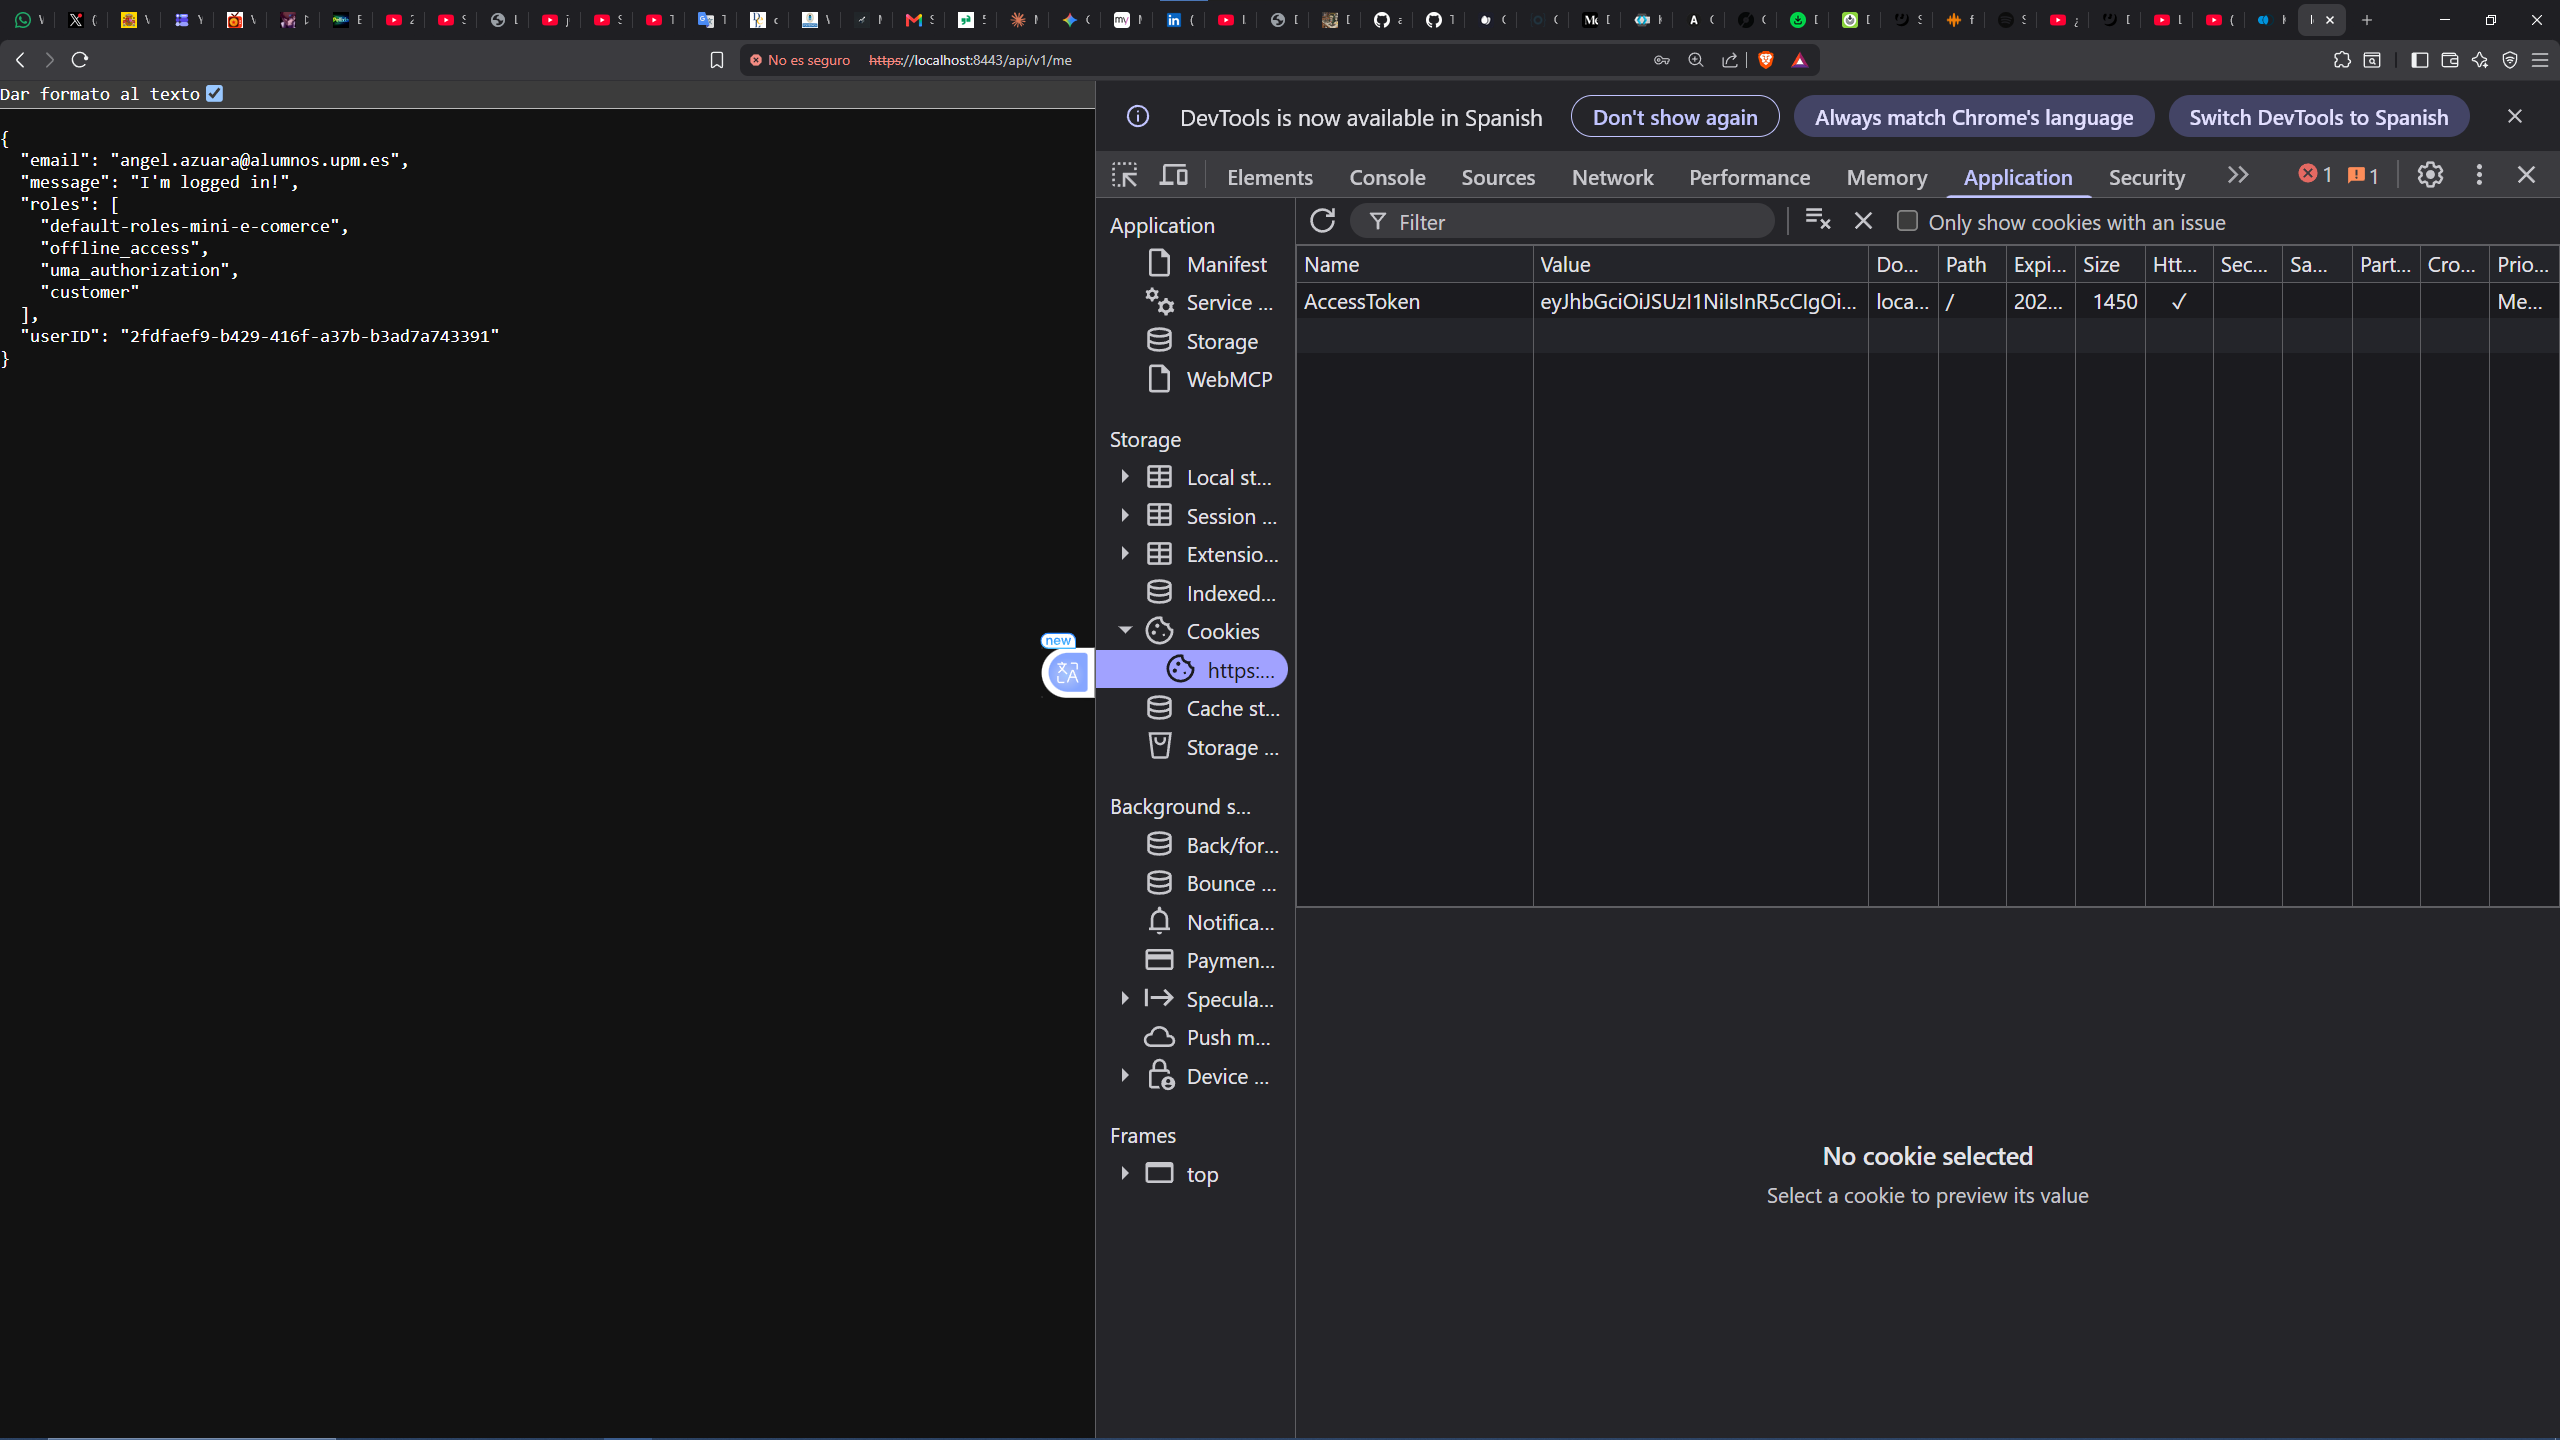Screen dimensions: 2560x1440
Task: Click the orange issues count badge
Action: (2363, 175)
